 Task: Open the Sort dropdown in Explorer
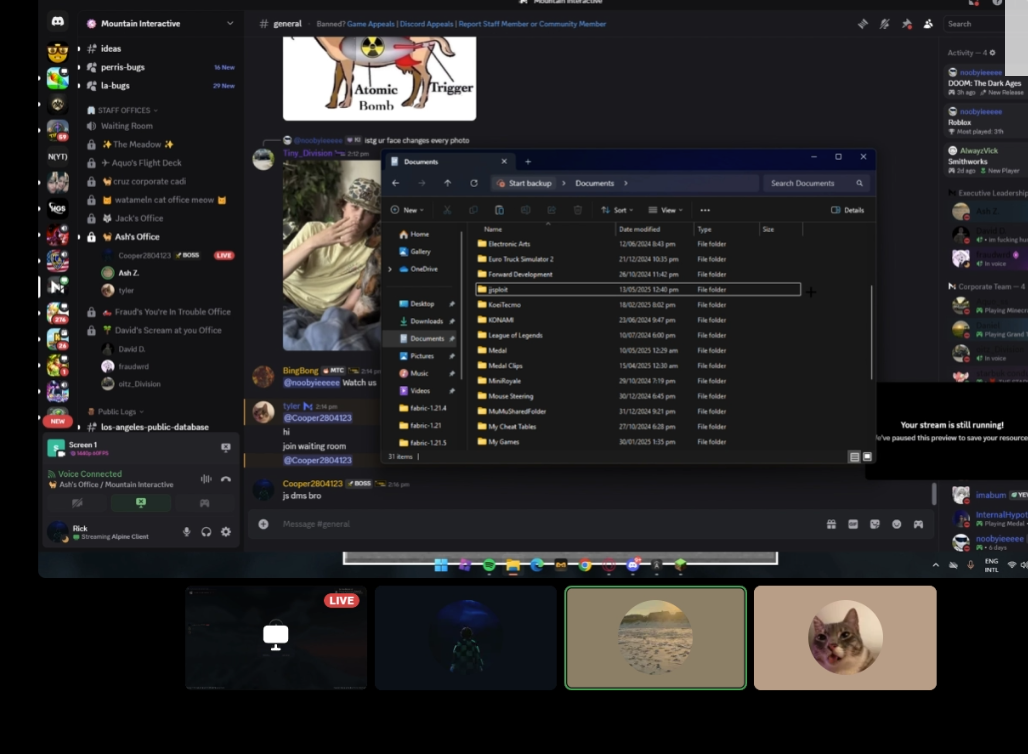point(617,210)
